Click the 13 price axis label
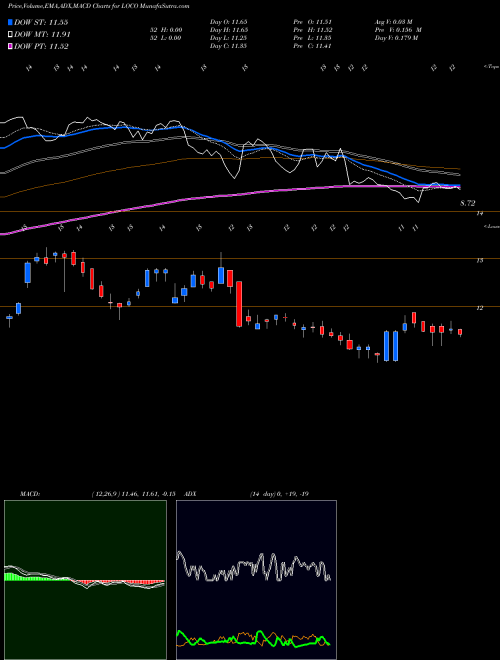The image size is (500, 660). pyautogui.click(x=479, y=261)
